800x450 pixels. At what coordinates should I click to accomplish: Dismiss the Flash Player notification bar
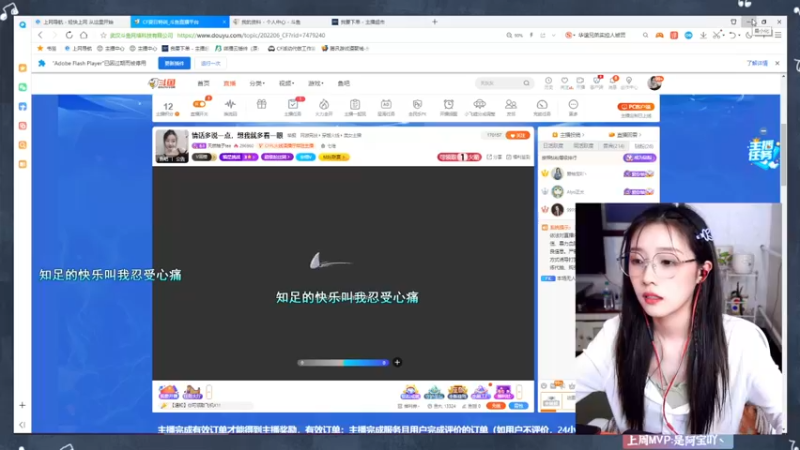(777, 63)
